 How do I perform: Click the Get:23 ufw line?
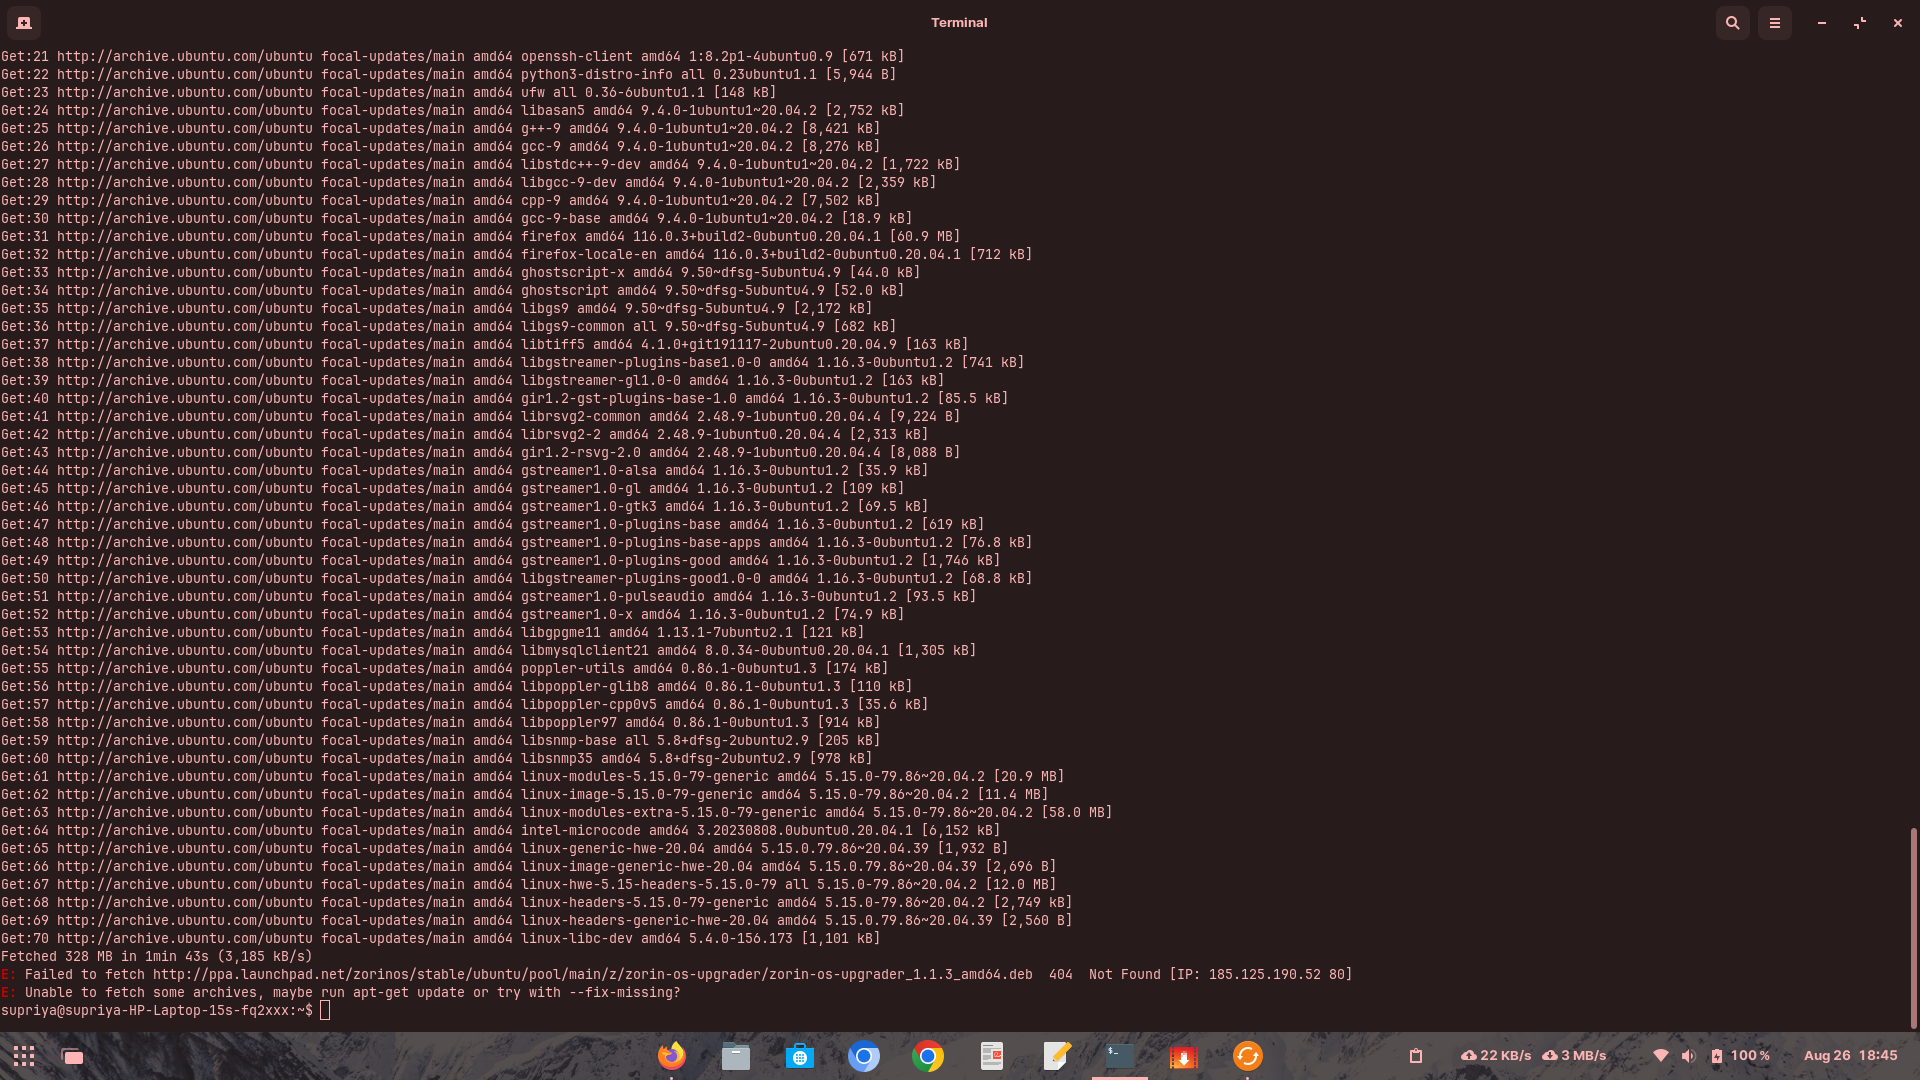pyautogui.click(x=388, y=93)
